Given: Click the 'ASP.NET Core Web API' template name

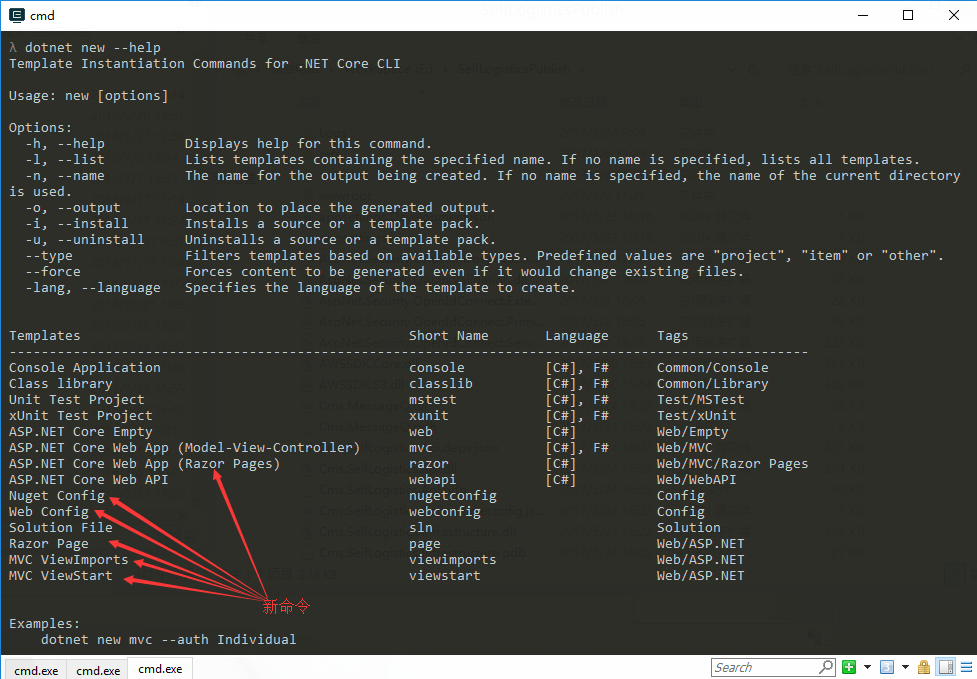Looking at the screenshot, I should [x=88, y=480].
